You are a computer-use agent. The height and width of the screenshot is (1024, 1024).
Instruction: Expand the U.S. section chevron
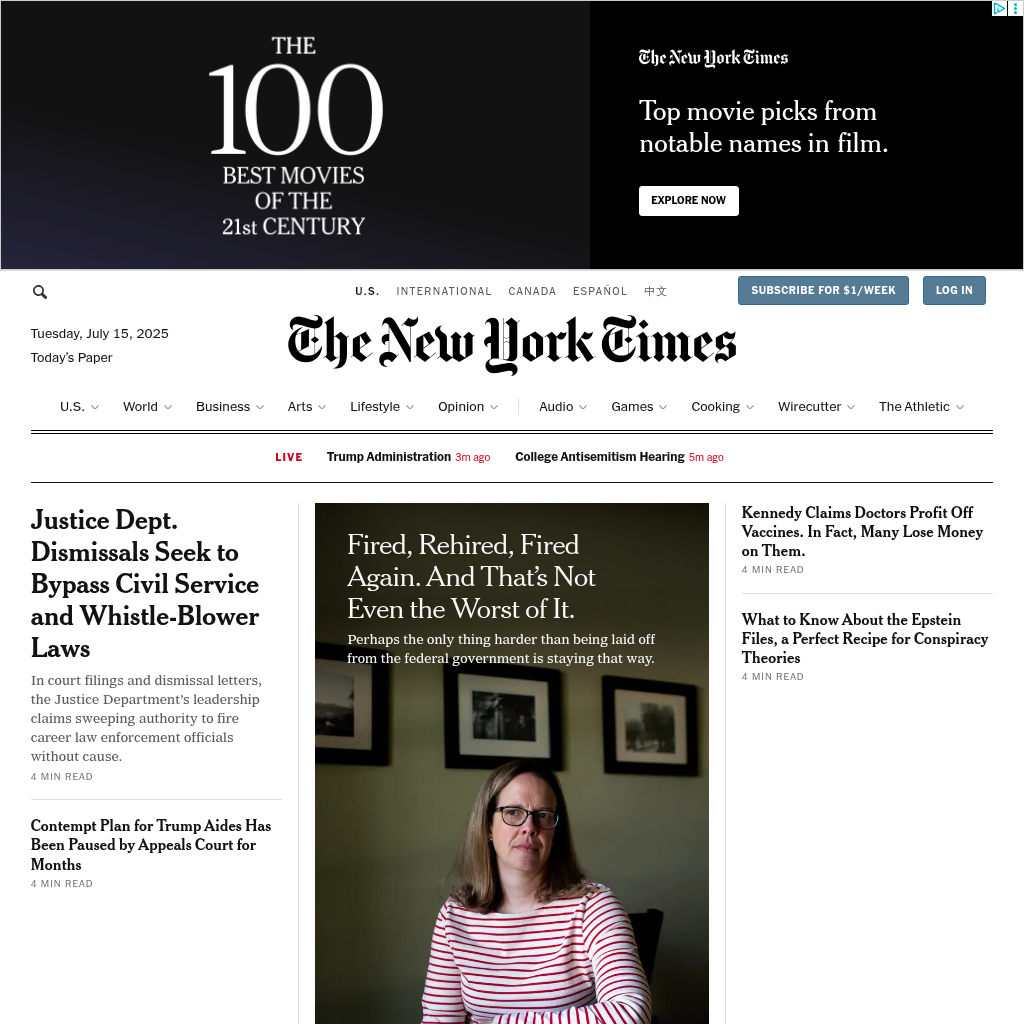tap(95, 407)
